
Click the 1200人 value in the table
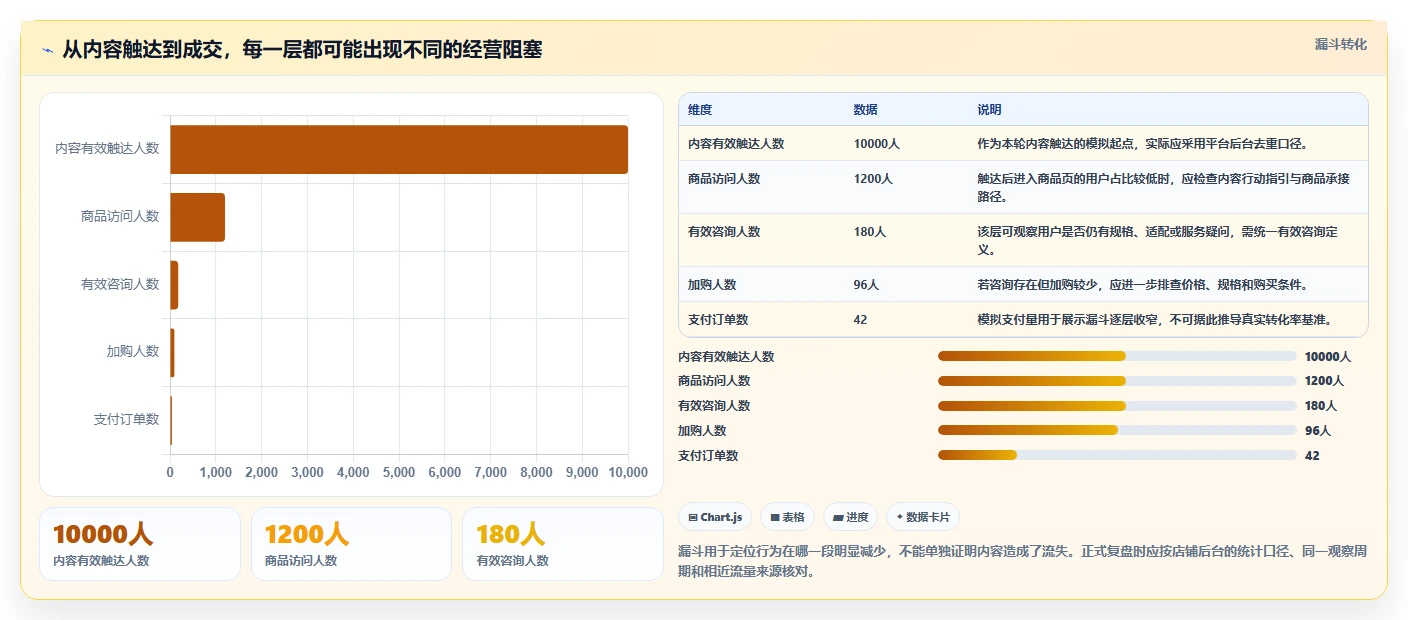pos(873,179)
